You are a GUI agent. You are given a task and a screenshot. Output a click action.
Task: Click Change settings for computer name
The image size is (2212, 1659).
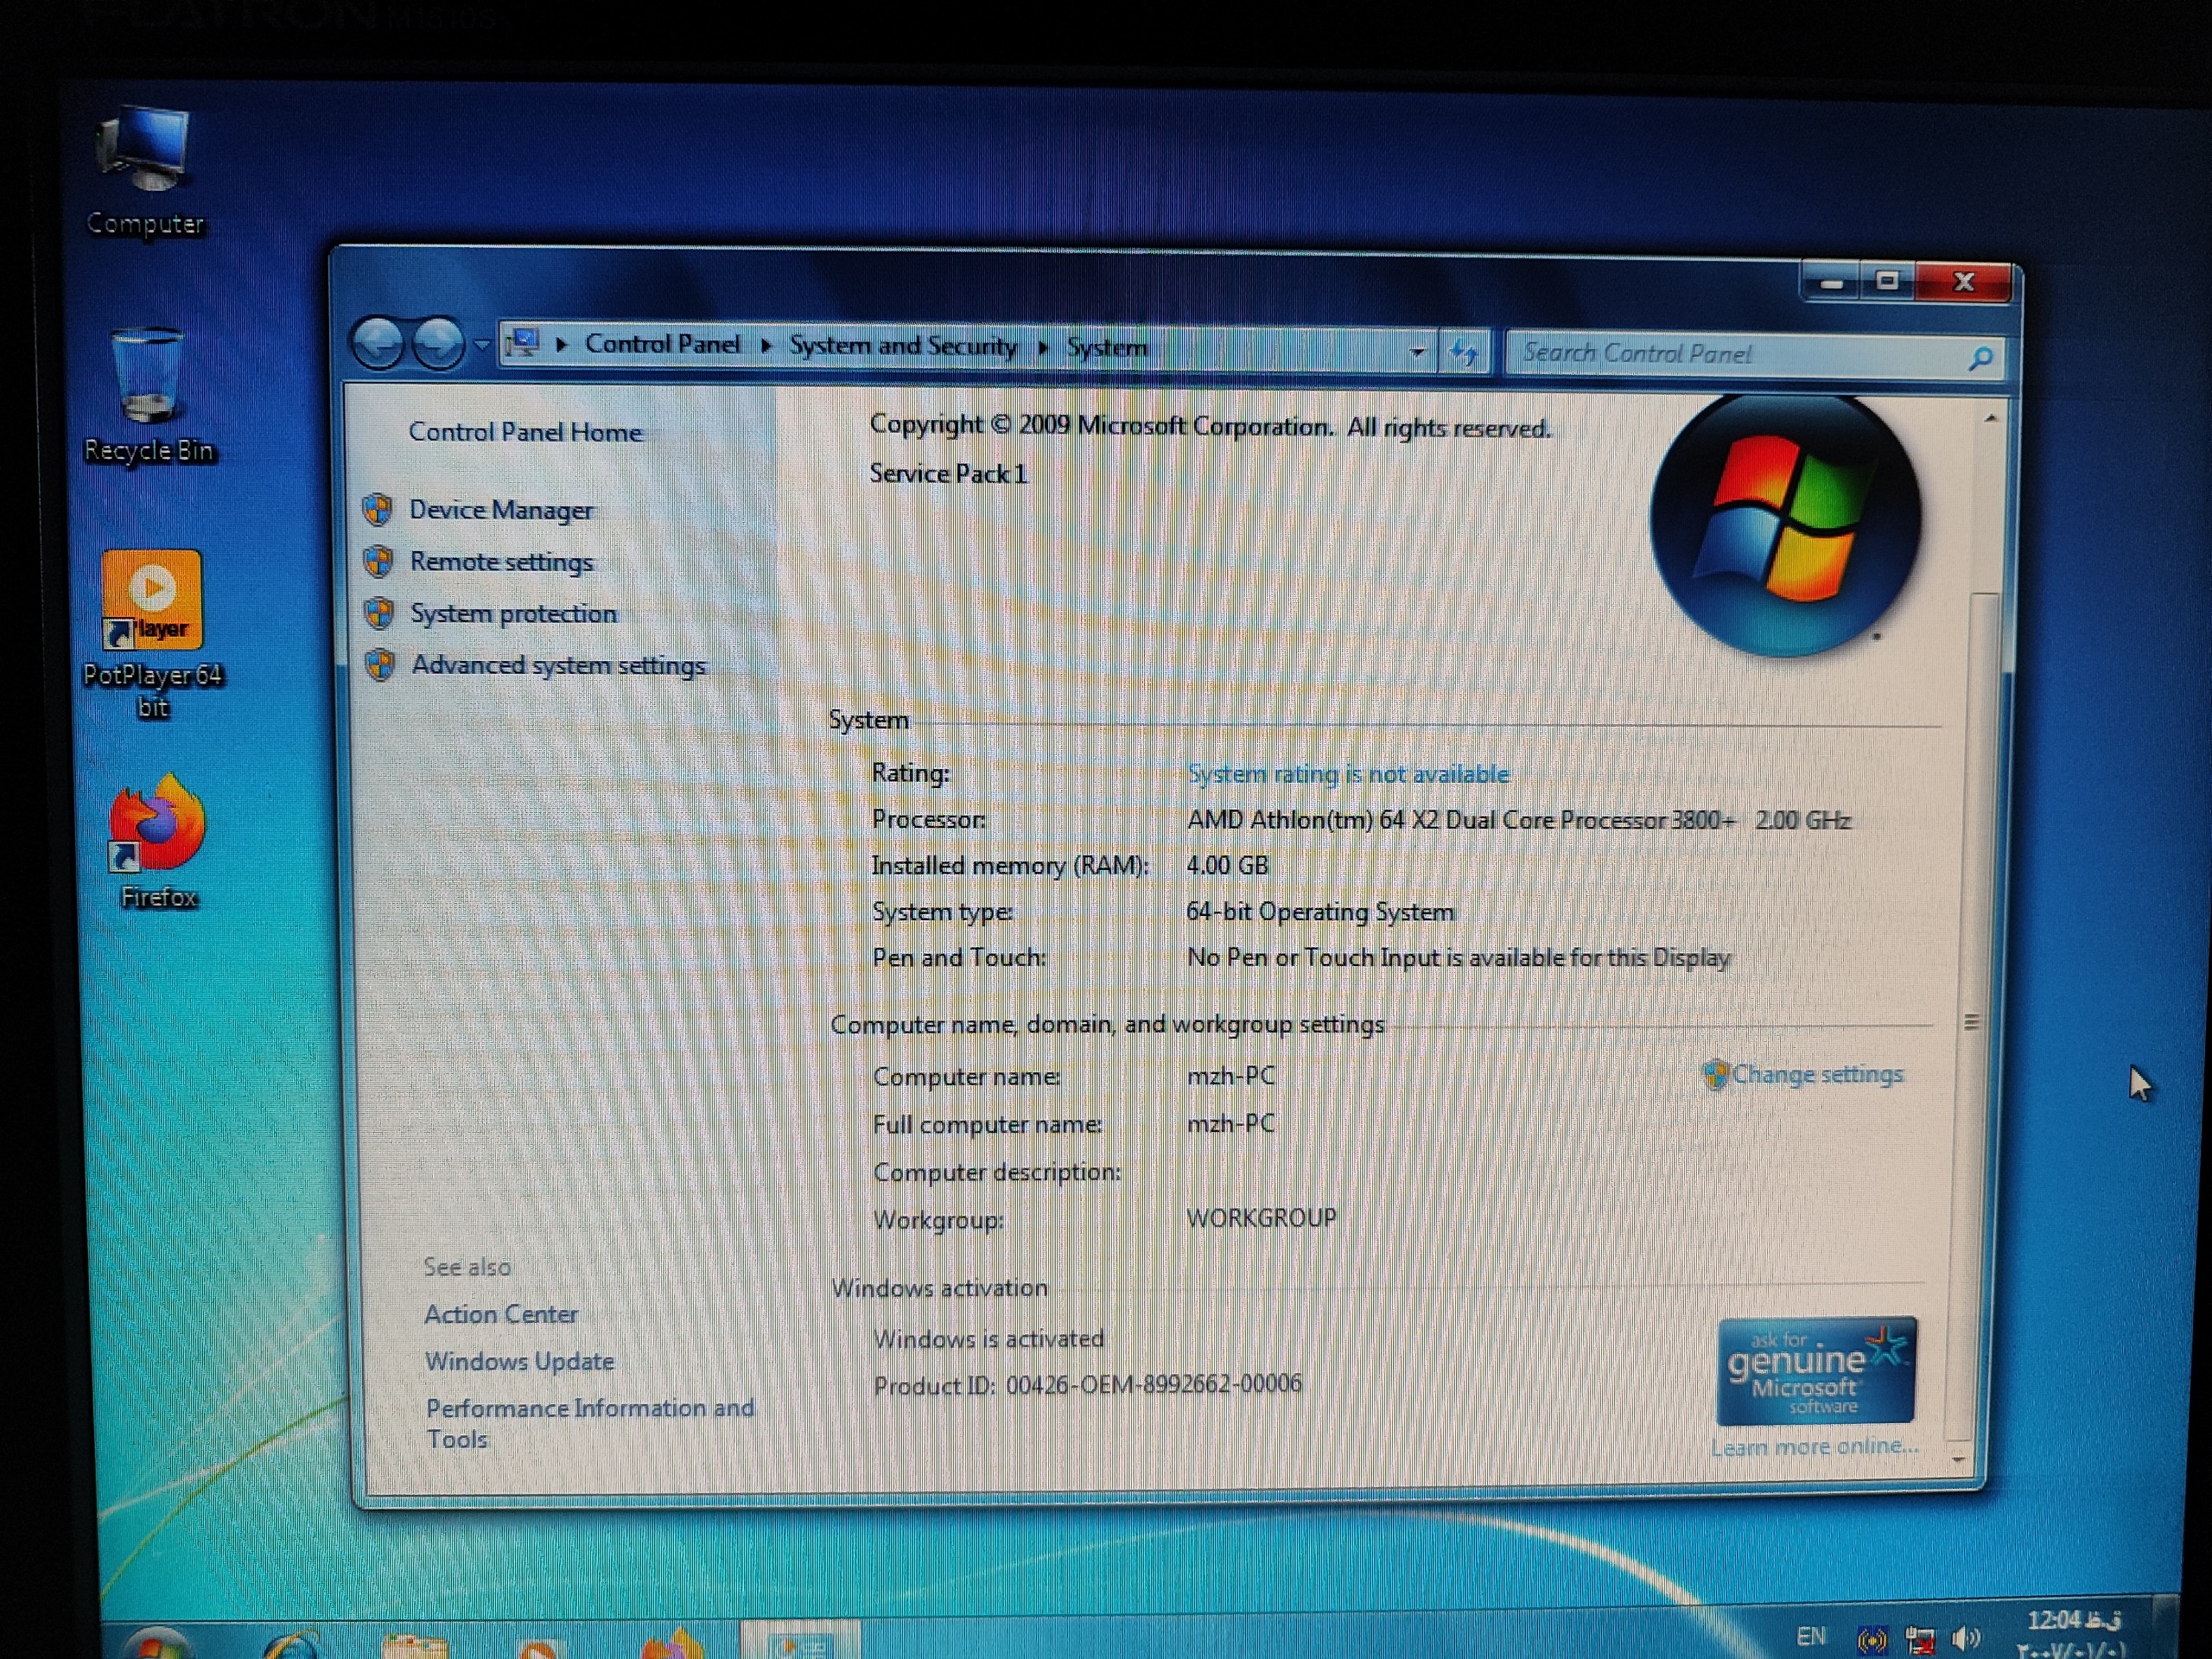(x=1816, y=1074)
